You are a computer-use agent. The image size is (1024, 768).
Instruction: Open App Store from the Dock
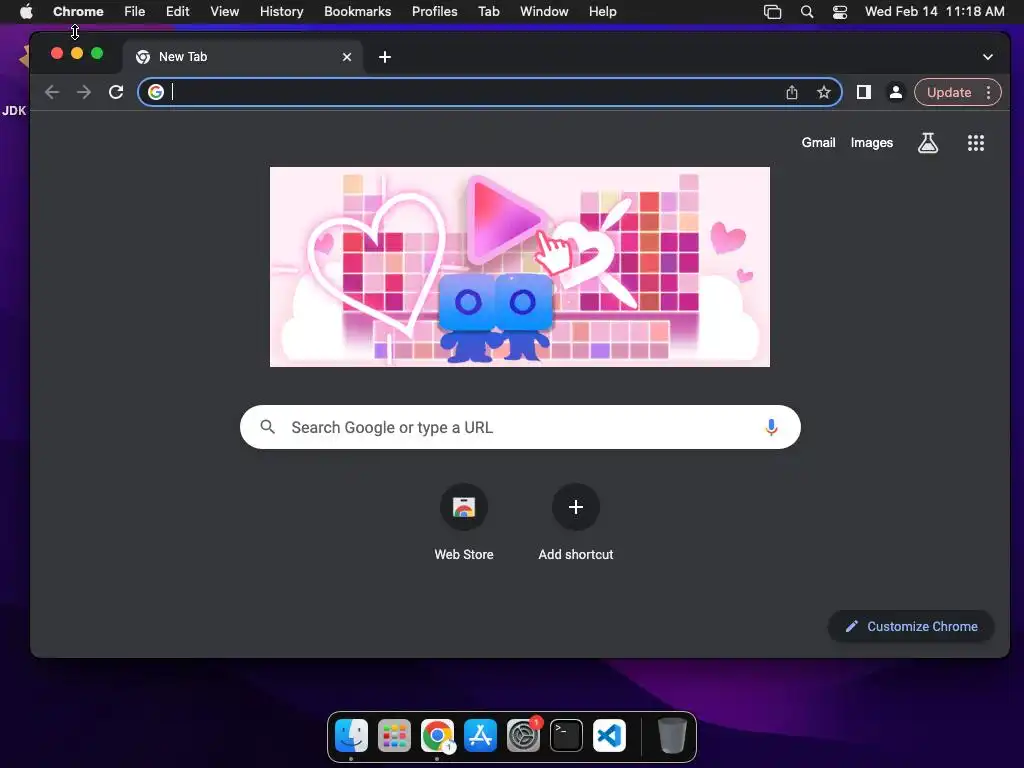(480, 735)
